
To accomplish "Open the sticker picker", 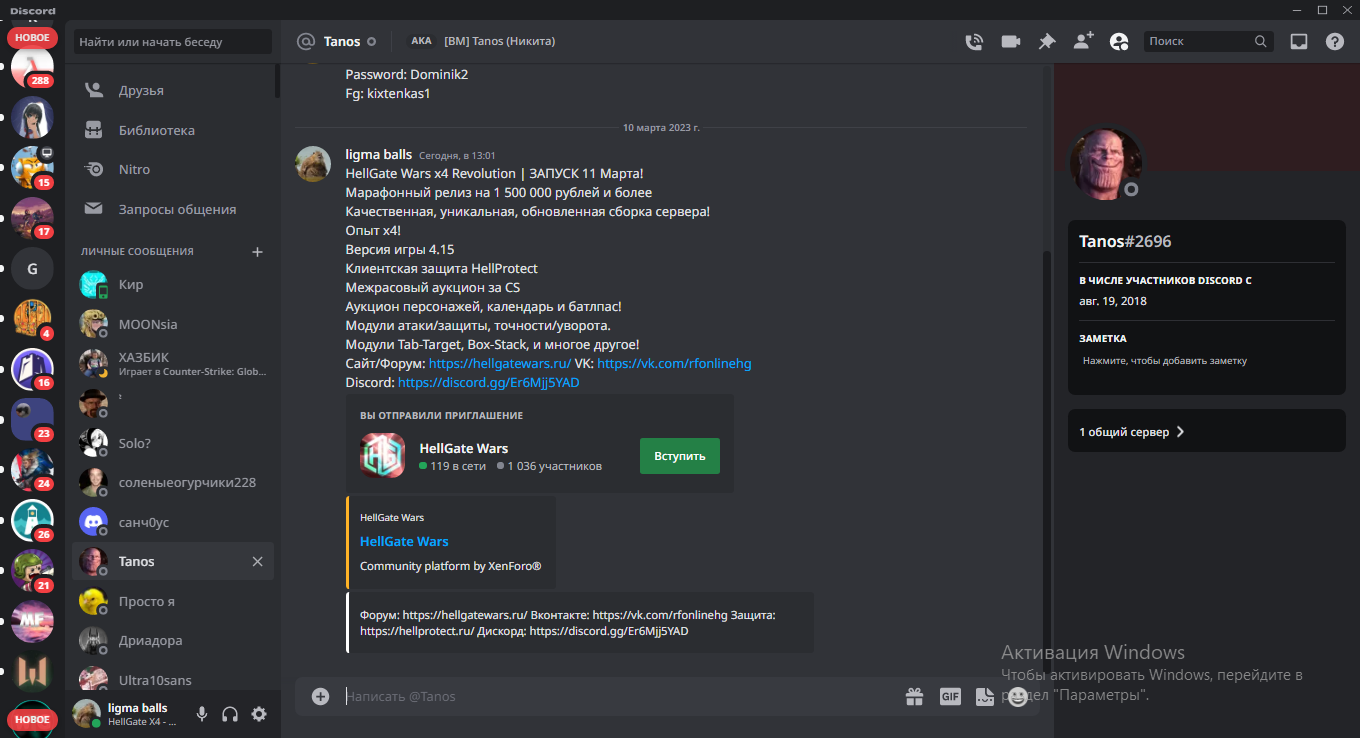I will click(x=984, y=696).
